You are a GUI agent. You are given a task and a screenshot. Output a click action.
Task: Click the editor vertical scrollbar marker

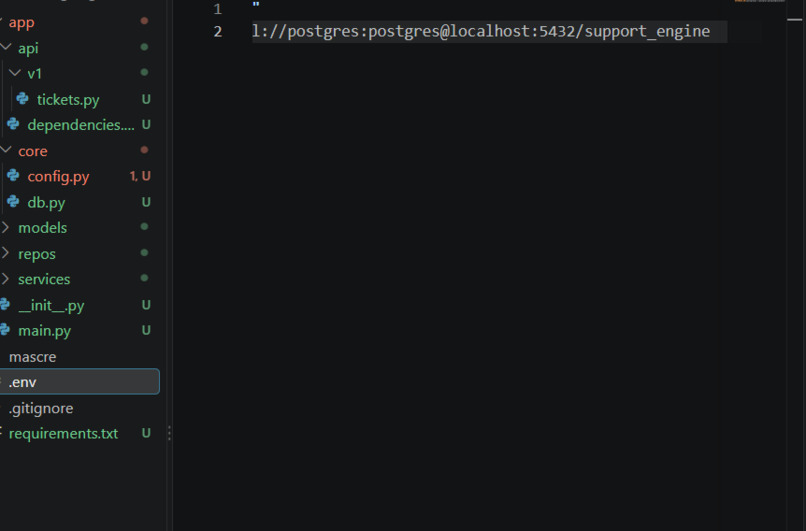click(795, 20)
